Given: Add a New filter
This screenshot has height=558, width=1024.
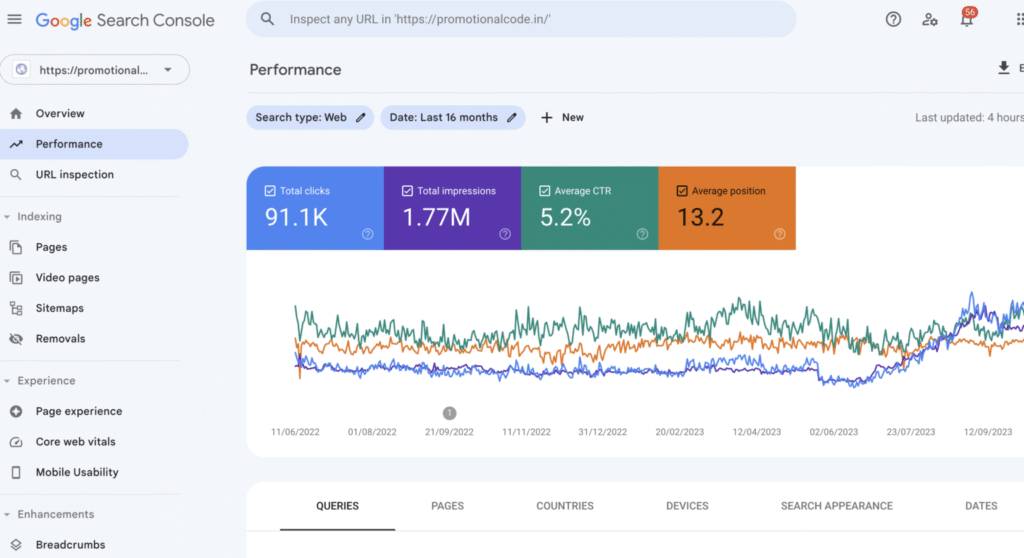Looking at the screenshot, I should (562, 117).
